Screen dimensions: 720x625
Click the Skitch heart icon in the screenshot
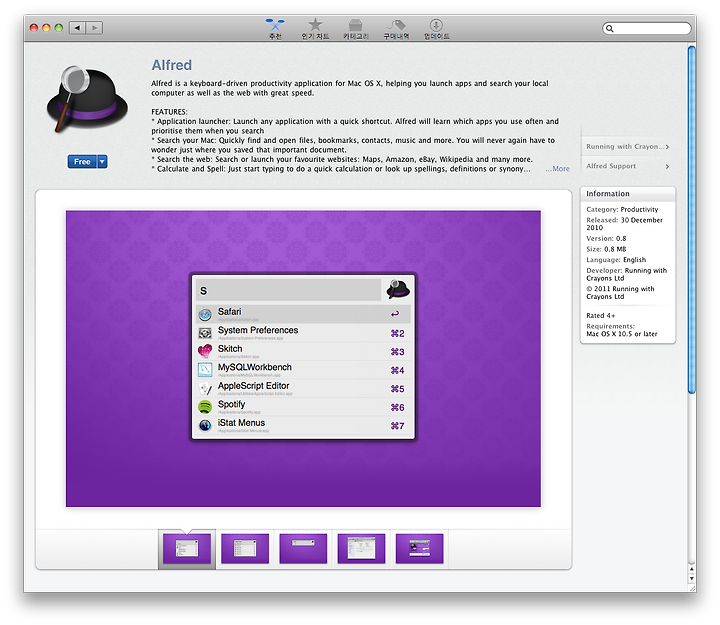[205, 351]
